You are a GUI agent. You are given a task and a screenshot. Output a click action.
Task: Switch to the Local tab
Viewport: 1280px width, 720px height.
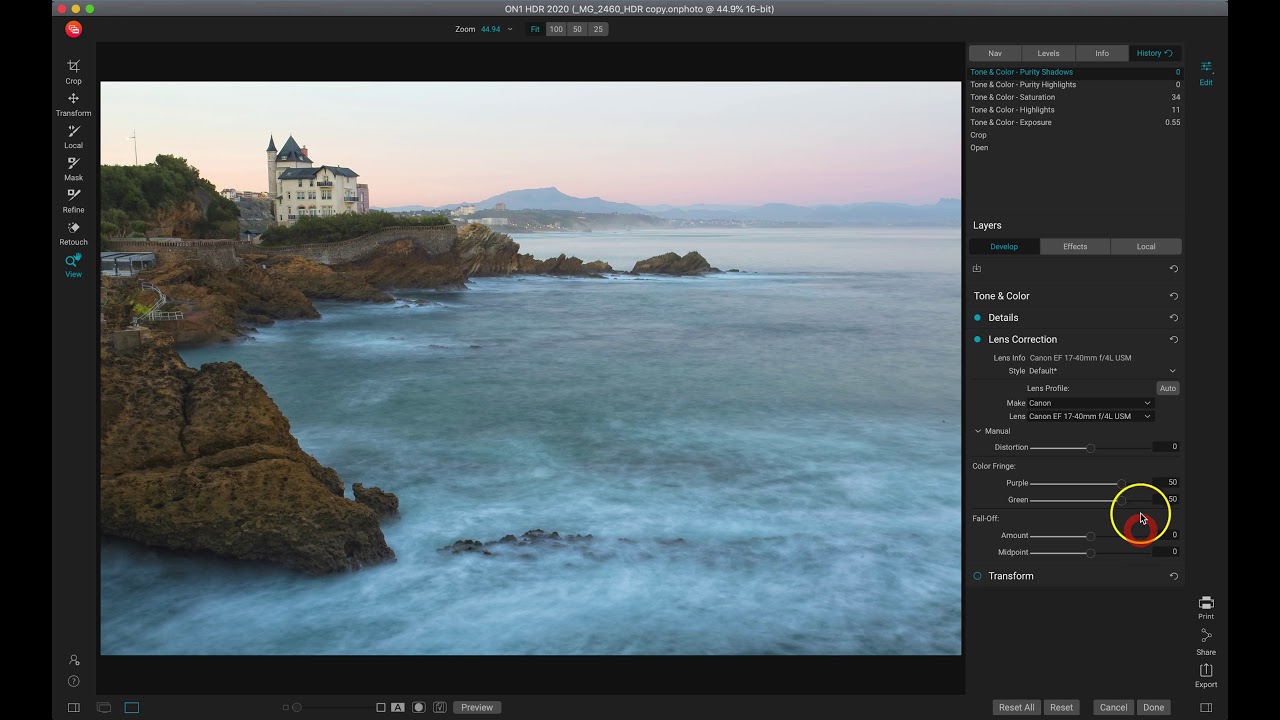click(1146, 247)
